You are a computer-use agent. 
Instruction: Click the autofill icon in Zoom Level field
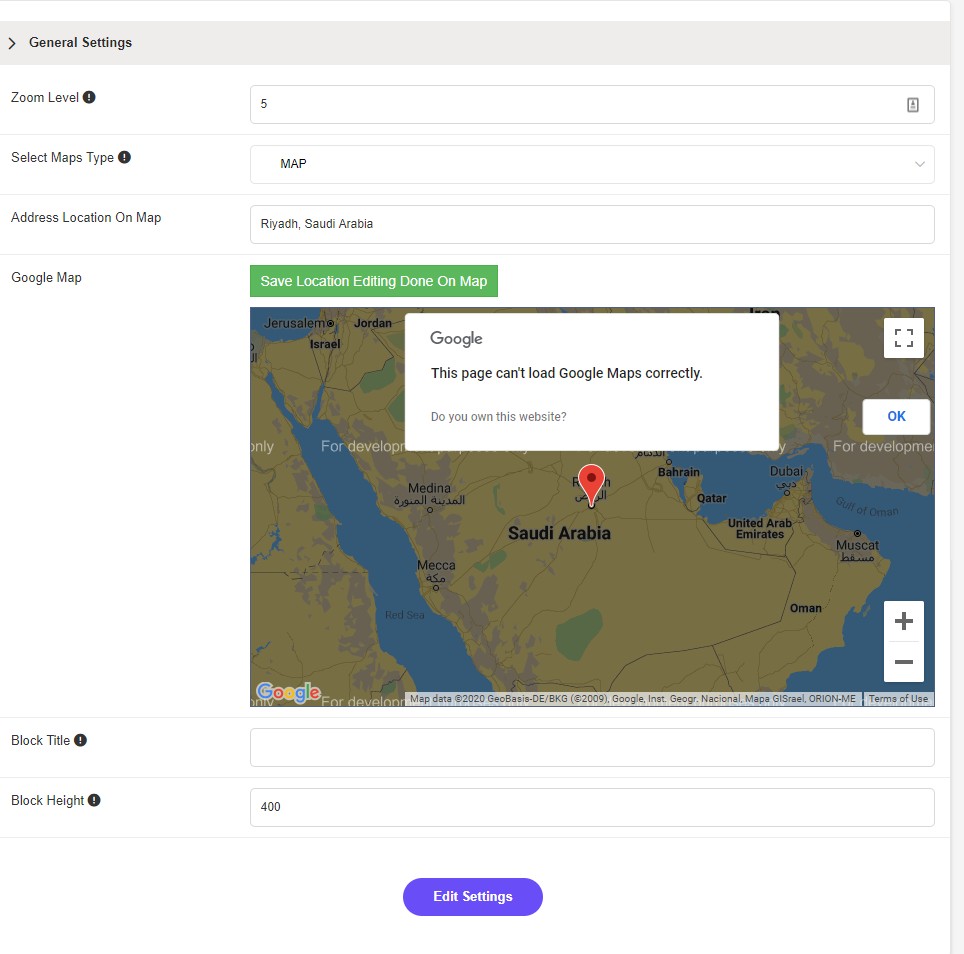pos(913,104)
